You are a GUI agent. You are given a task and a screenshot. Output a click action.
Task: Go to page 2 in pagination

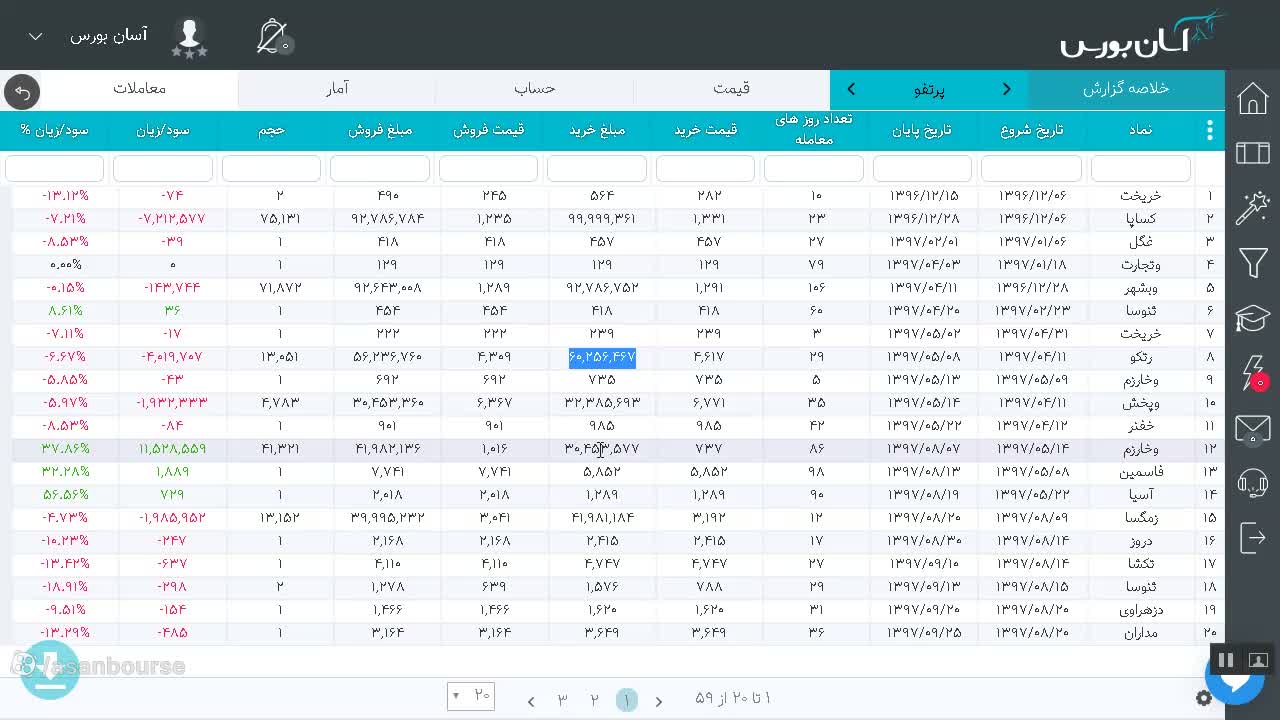click(x=594, y=699)
